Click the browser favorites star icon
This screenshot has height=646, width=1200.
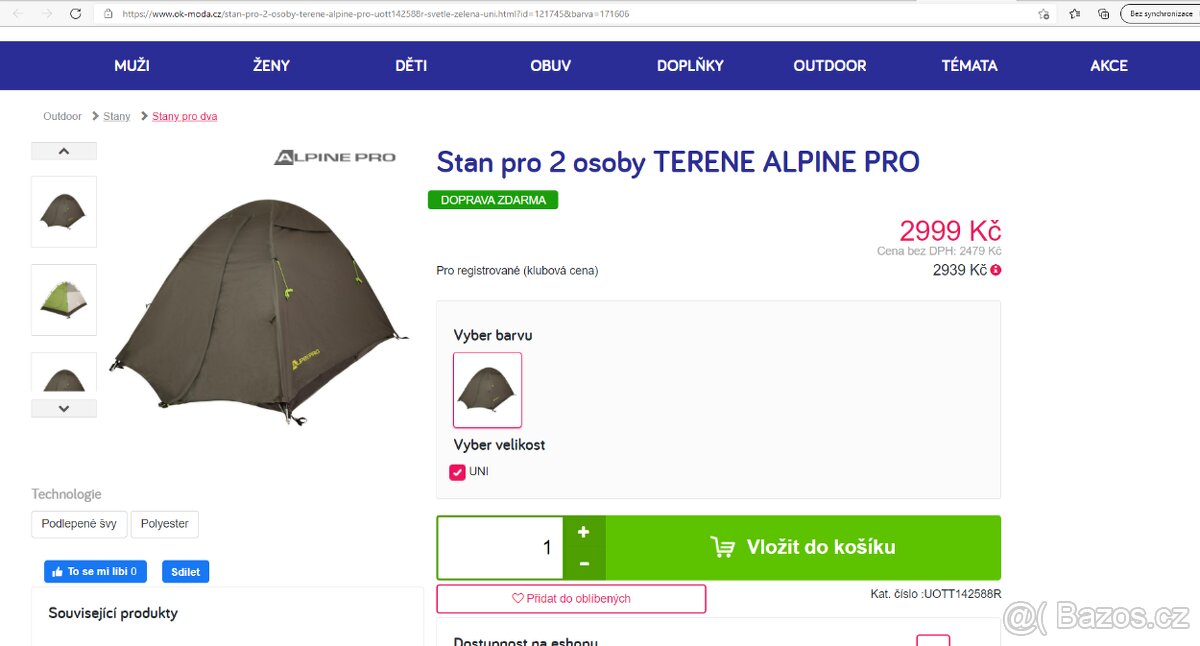(x=1044, y=13)
